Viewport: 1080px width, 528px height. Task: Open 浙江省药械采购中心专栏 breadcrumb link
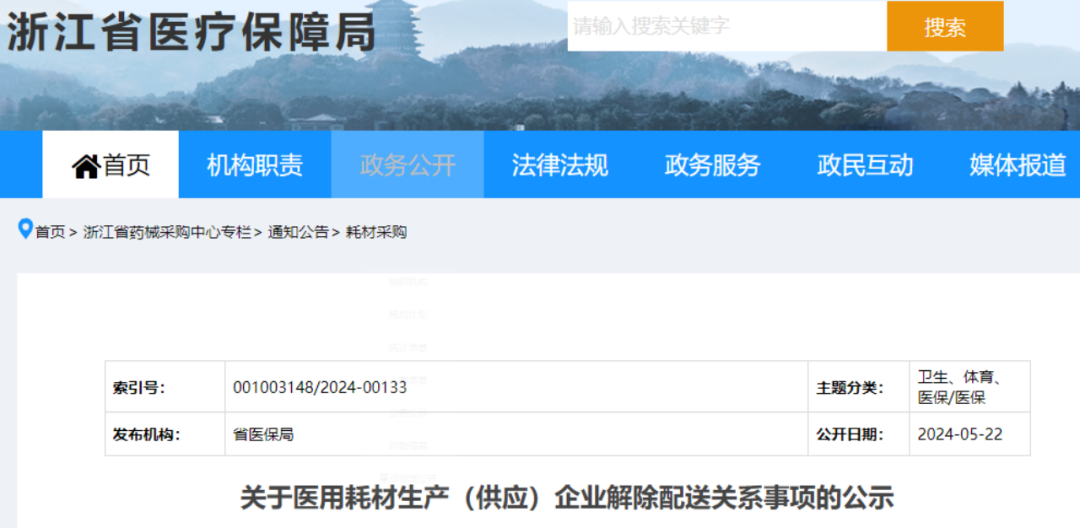click(167, 233)
